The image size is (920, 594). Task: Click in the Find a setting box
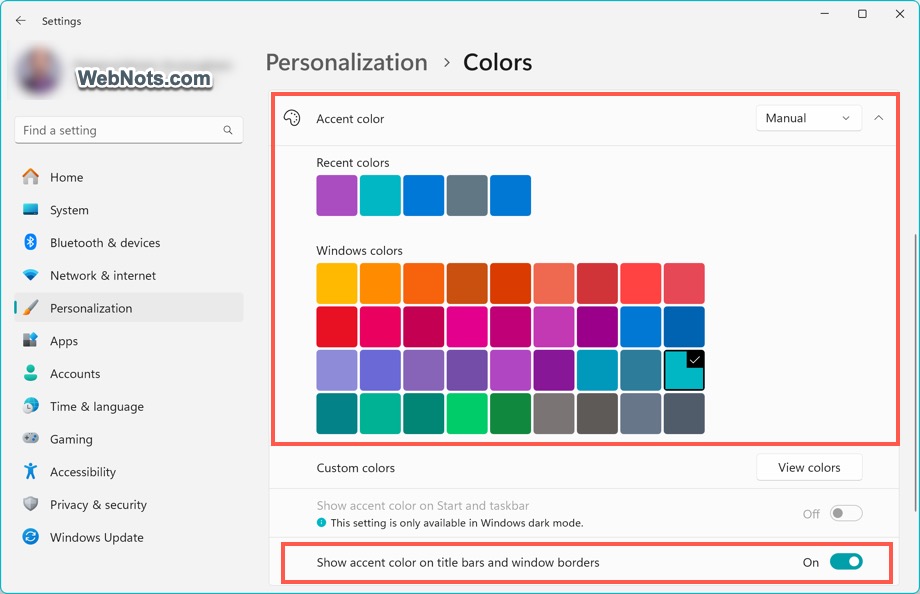point(128,130)
